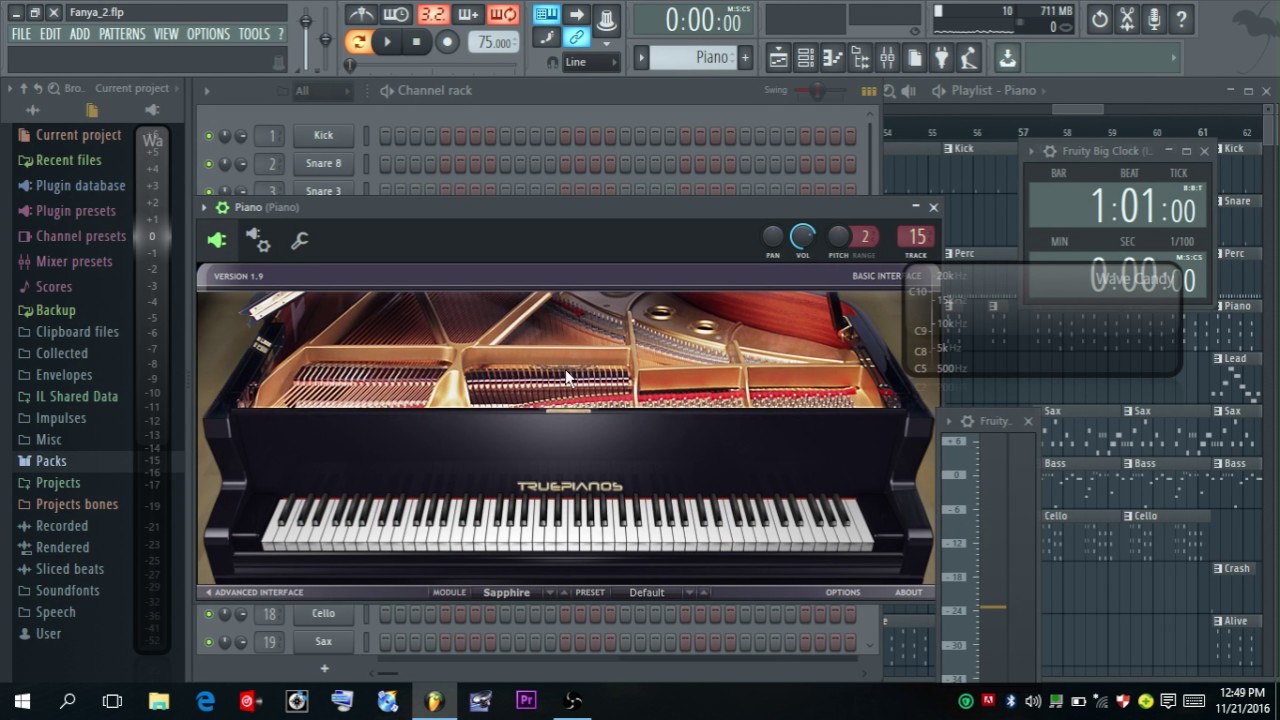Expand Channel rack menu arrow
Viewport: 1280px width, 720px height.
click(x=207, y=91)
